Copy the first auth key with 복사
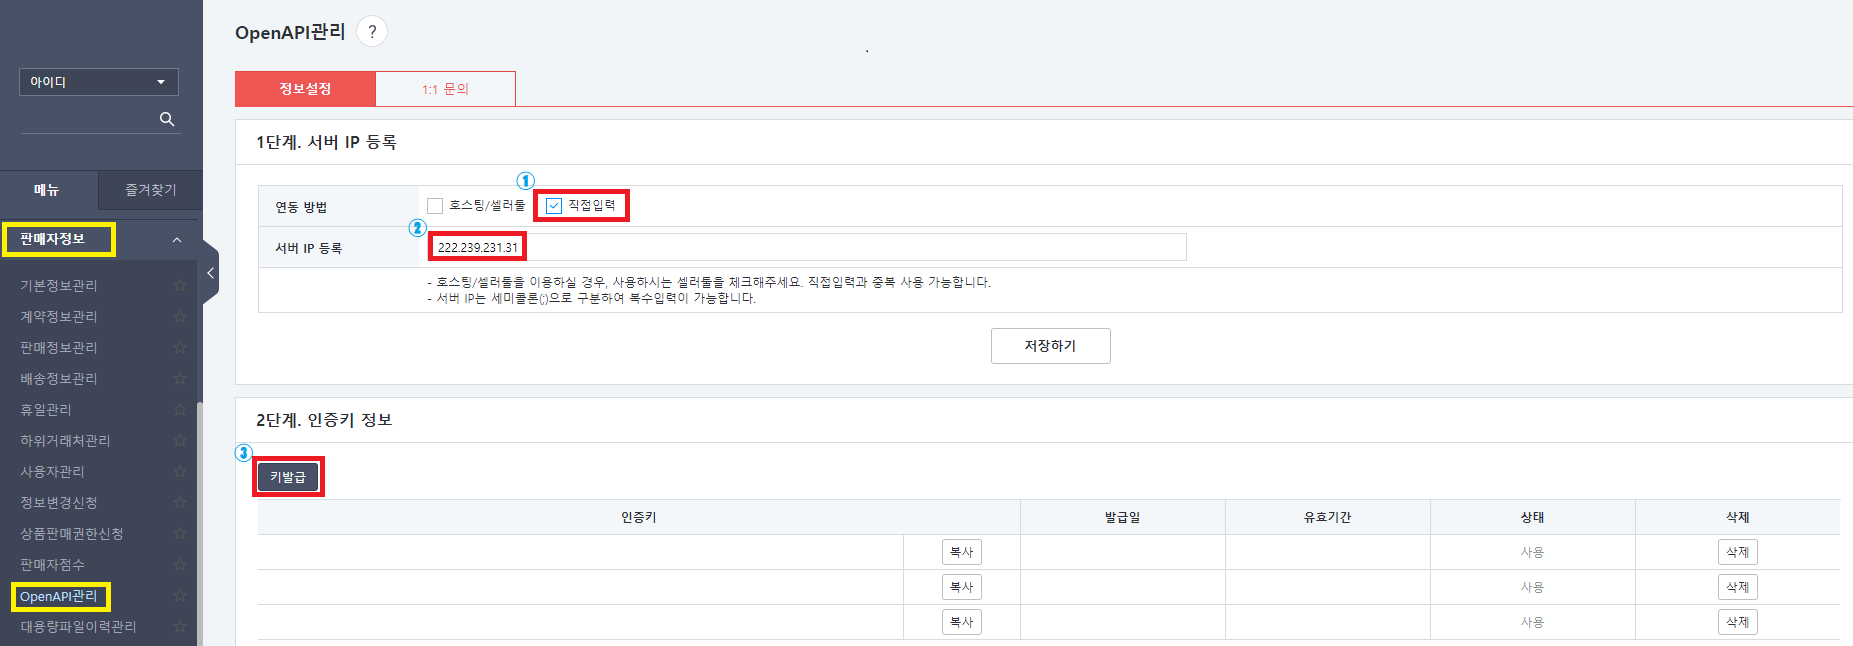Viewport: 1853px width, 646px height. [961, 552]
